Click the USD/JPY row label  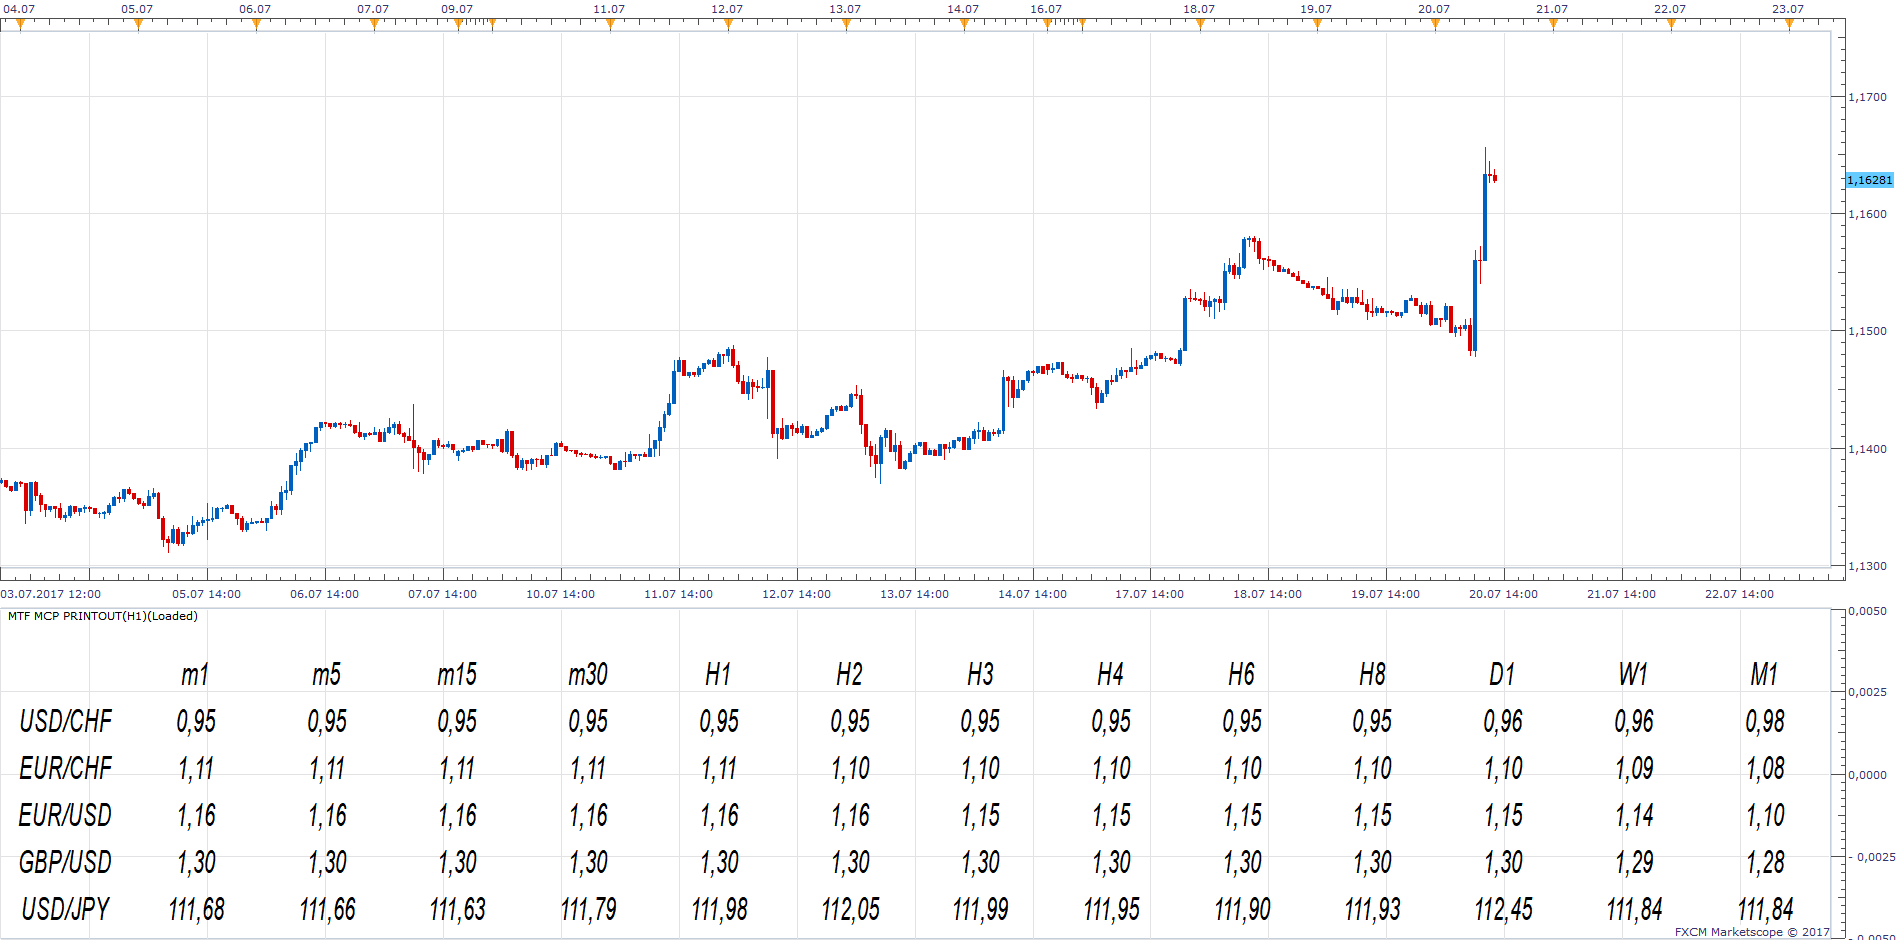[x=66, y=910]
